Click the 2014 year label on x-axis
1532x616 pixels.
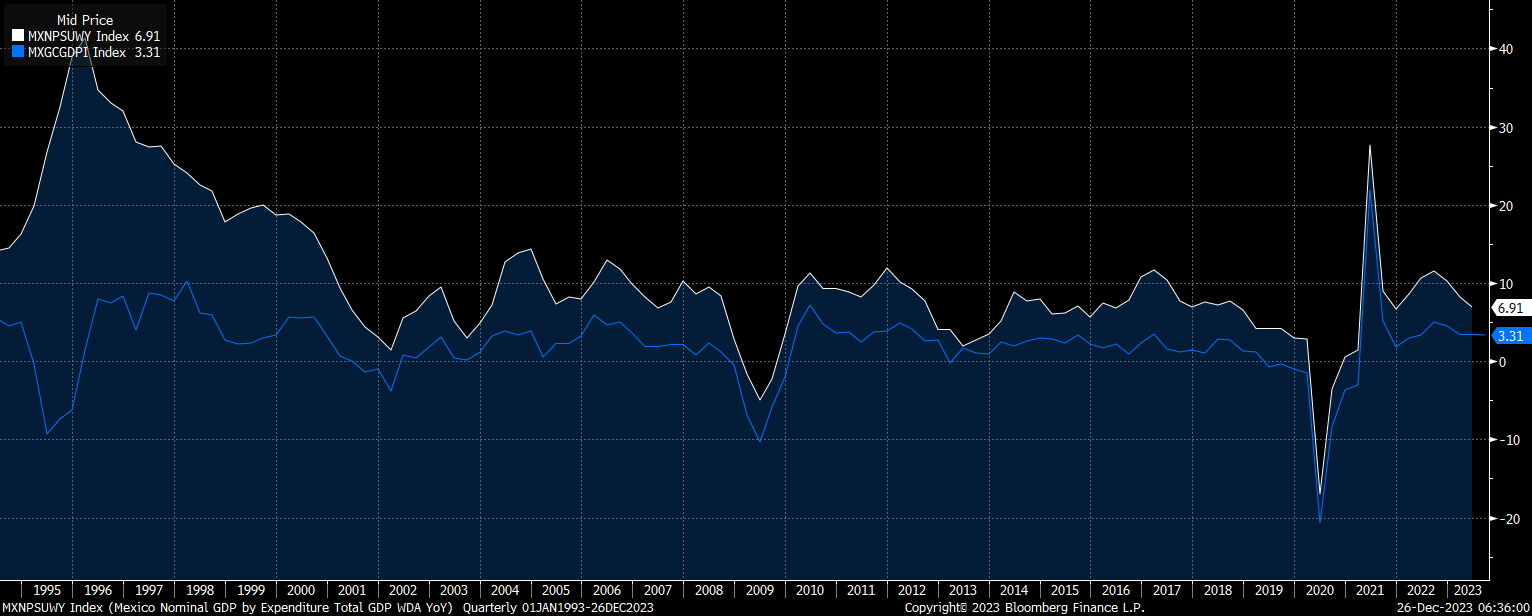click(1014, 590)
